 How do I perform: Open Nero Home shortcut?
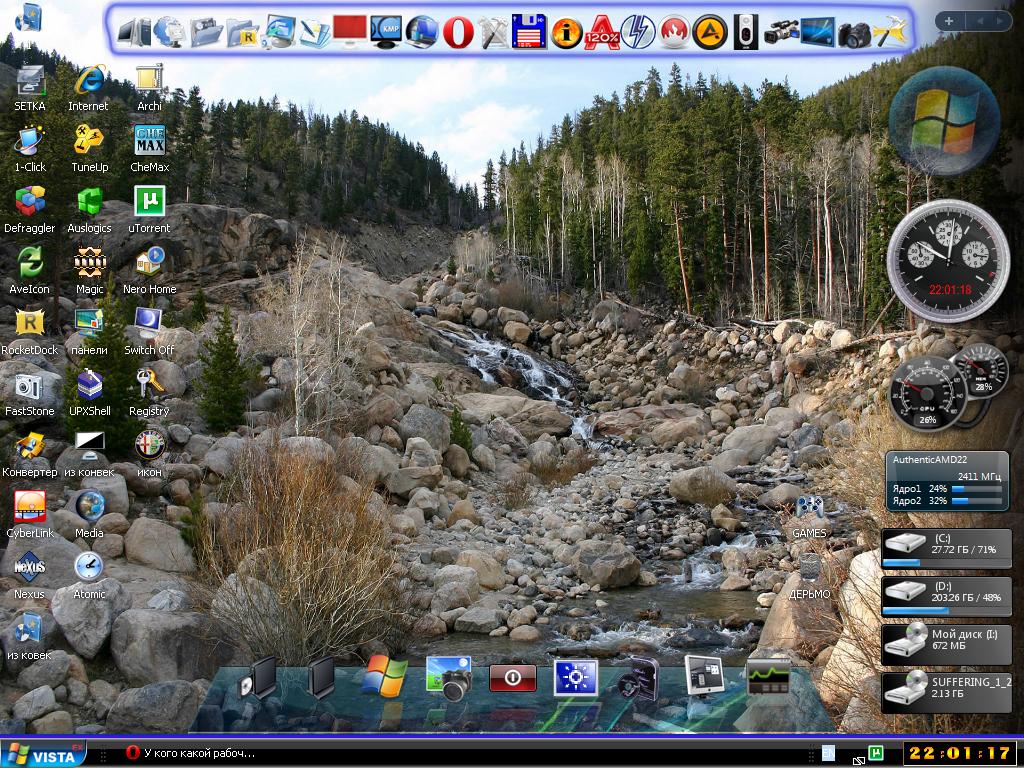[149, 263]
